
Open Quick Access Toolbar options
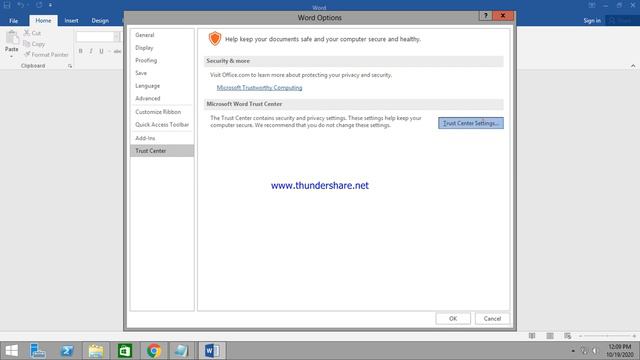[162, 124]
